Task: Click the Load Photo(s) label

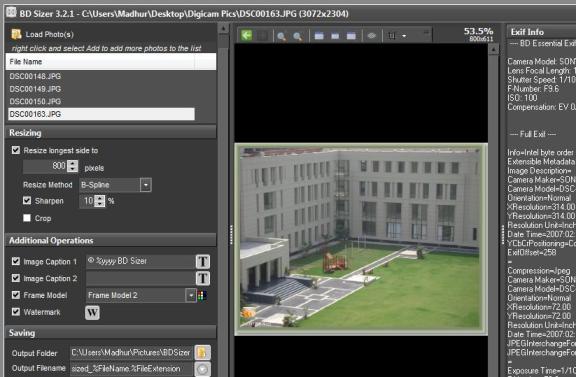Action: pyautogui.click(x=50, y=35)
